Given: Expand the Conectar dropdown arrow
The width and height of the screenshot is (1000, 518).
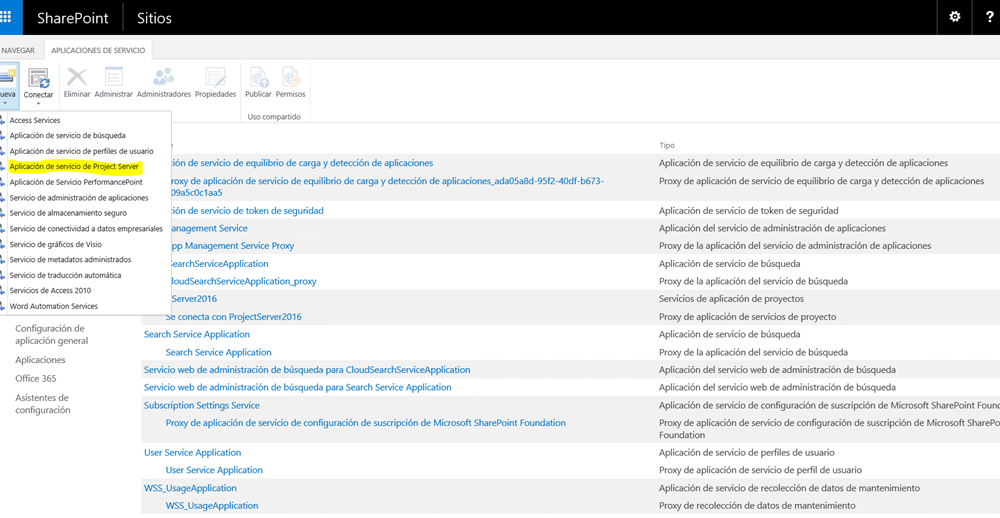Looking at the screenshot, I should pos(38,103).
